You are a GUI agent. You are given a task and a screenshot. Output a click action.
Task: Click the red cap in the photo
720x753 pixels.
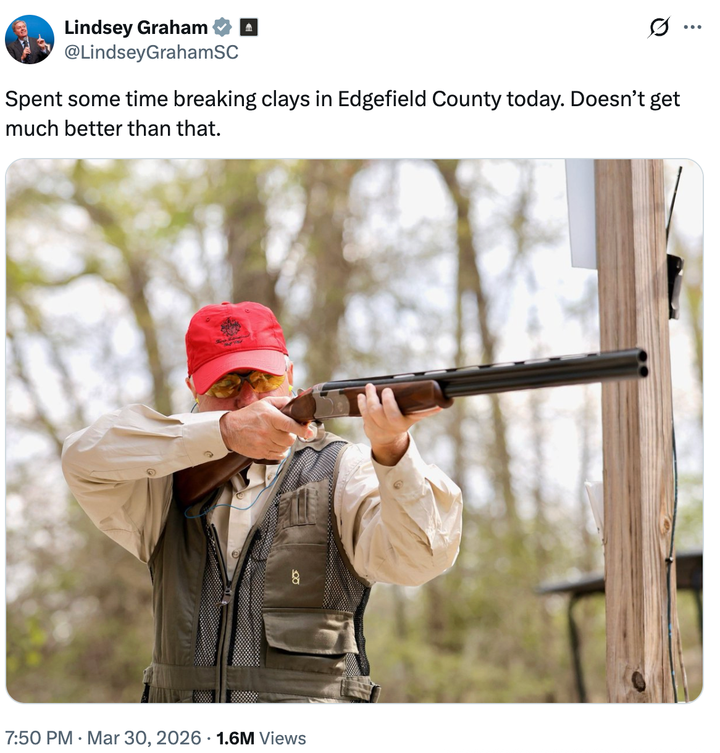point(236,342)
